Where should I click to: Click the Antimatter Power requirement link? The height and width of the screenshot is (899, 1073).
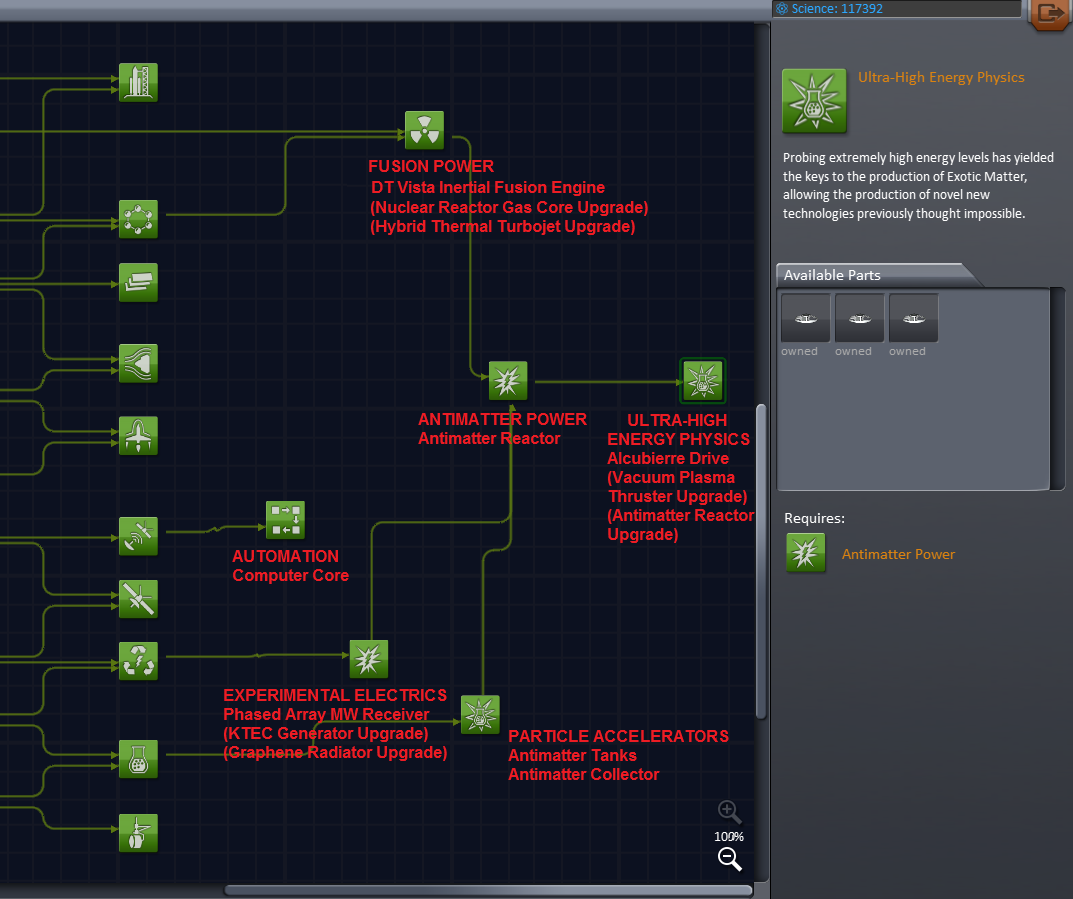click(x=898, y=553)
